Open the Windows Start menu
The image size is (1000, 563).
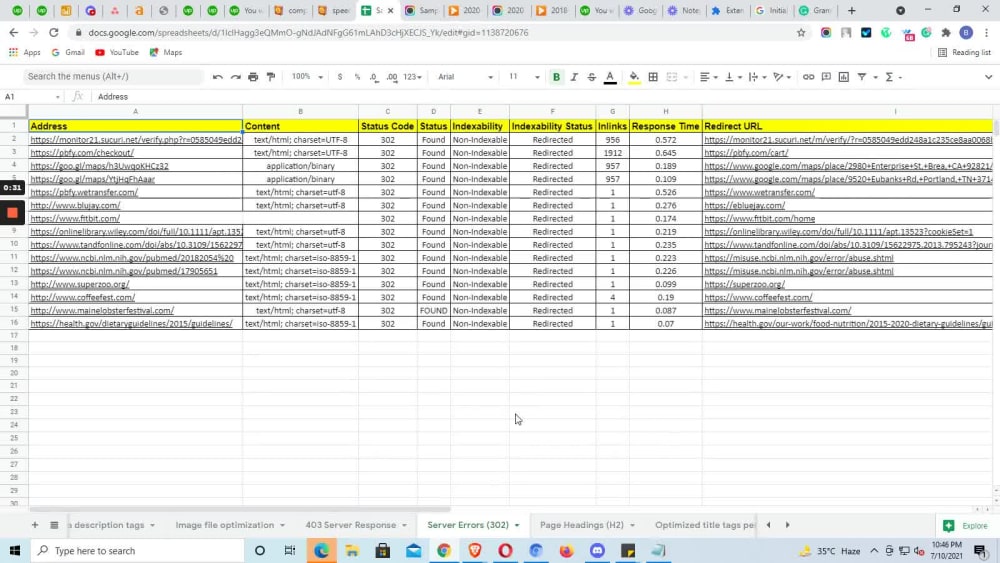[x=15, y=550]
